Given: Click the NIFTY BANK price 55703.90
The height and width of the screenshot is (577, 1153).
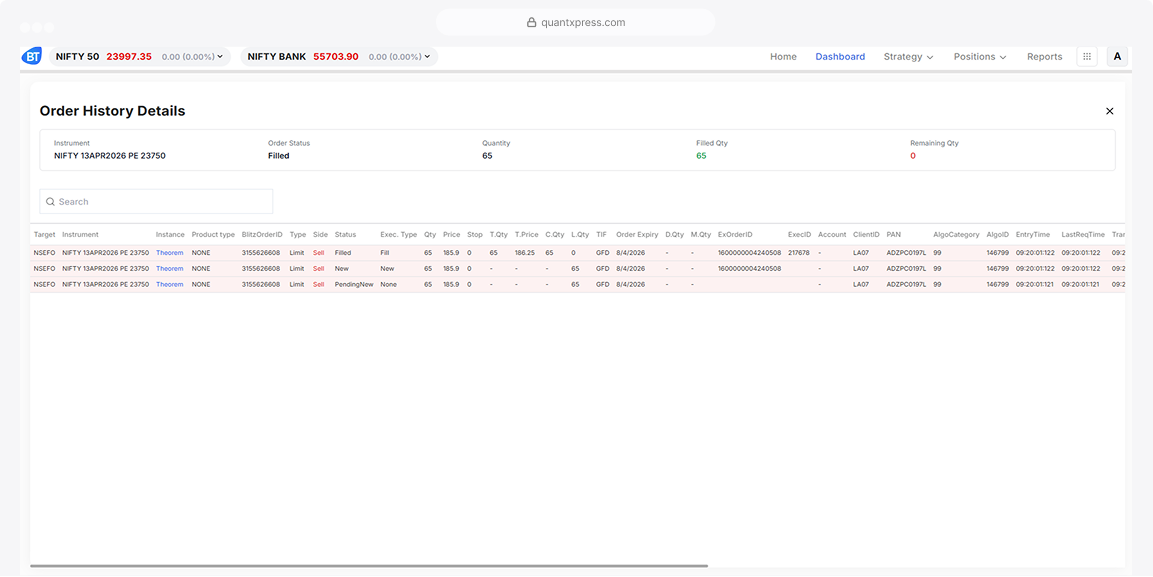Looking at the screenshot, I should coord(336,57).
